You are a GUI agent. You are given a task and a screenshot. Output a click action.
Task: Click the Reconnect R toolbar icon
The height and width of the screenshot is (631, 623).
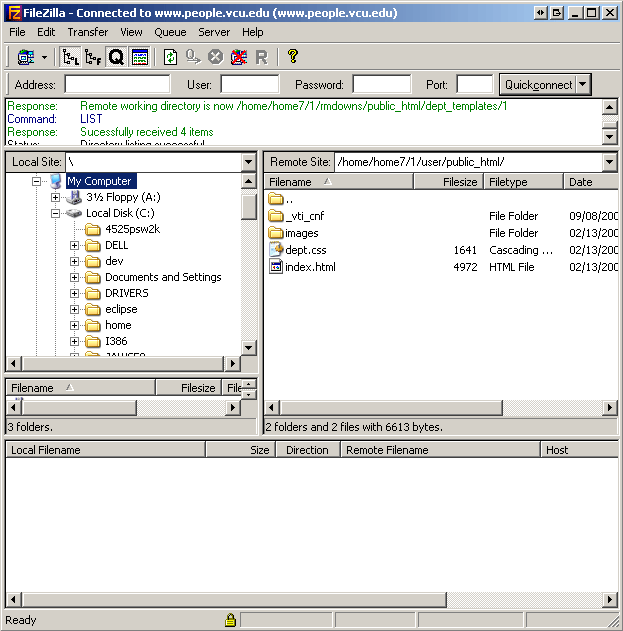point(262,57)
